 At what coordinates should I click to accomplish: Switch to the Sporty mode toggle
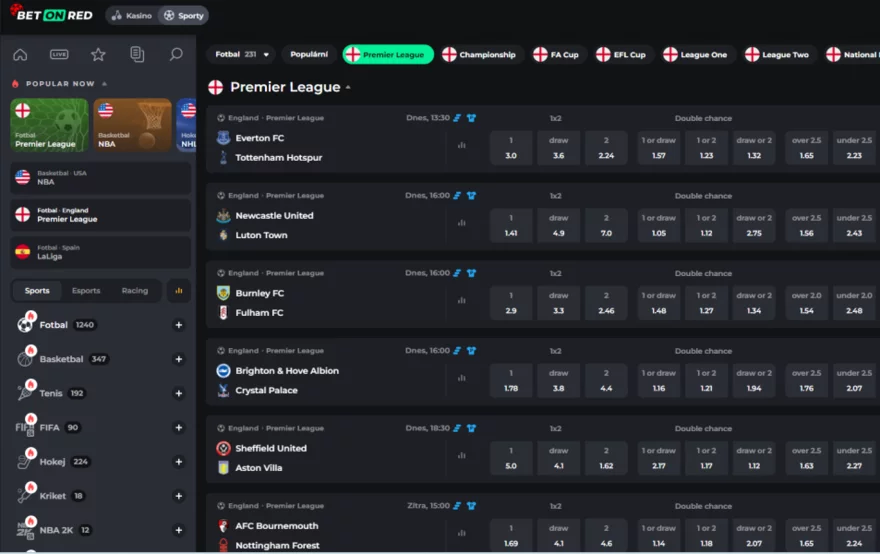coord(184,16)
